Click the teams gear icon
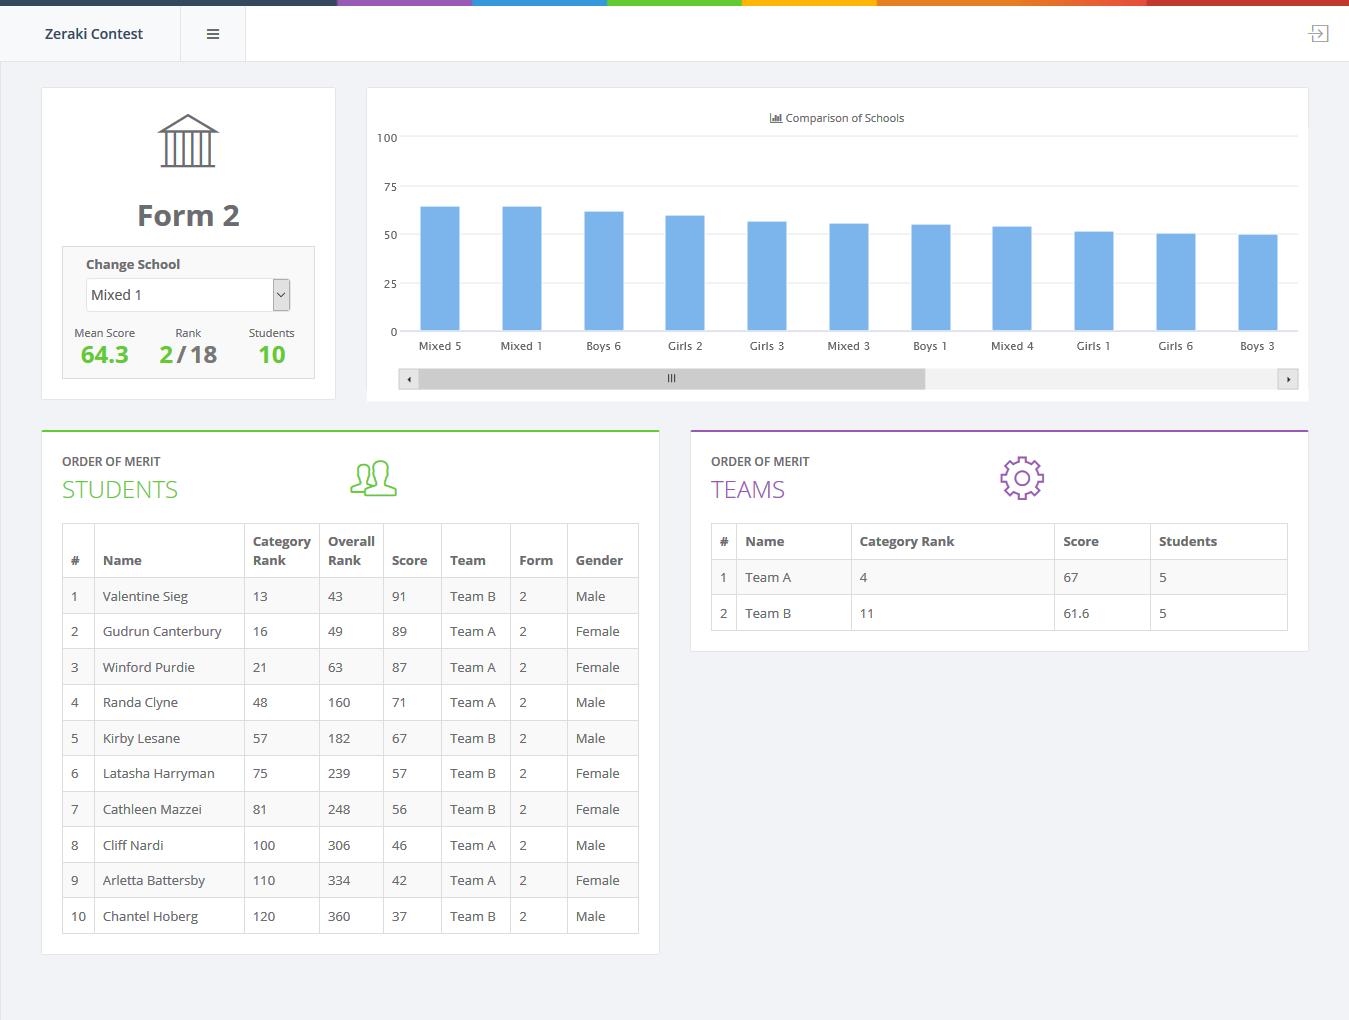1349x1020 pixels. [1022, 478]
